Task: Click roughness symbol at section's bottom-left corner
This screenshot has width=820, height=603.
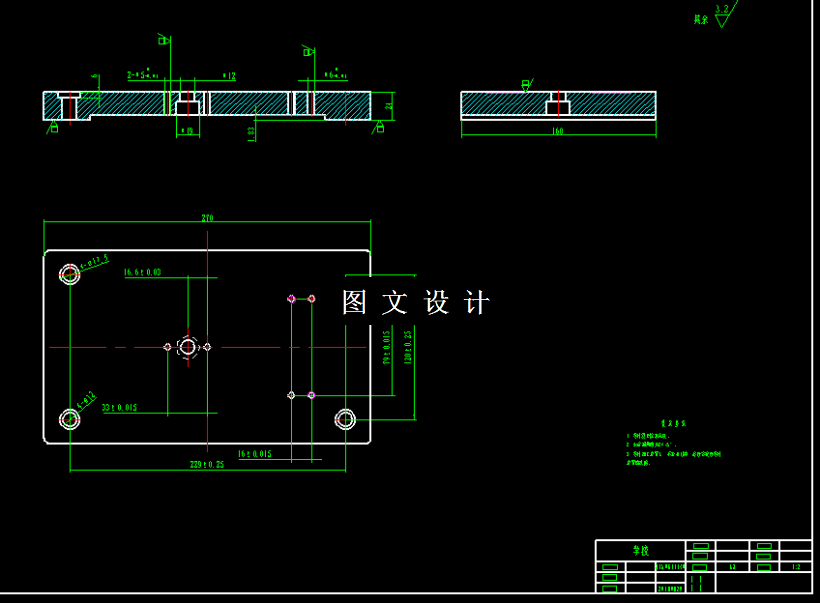Action: click(x=53, y=127)
